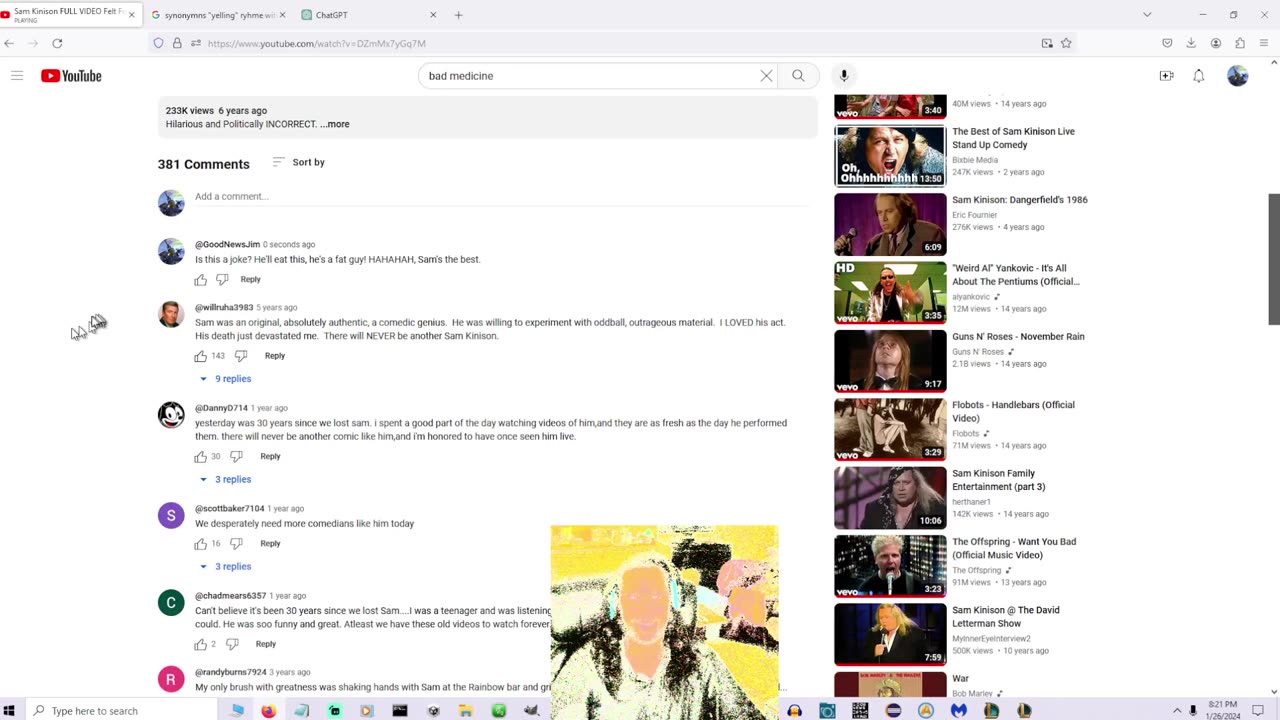
Task: Open Firefox from the taskbar
Action: coord(269,711)
